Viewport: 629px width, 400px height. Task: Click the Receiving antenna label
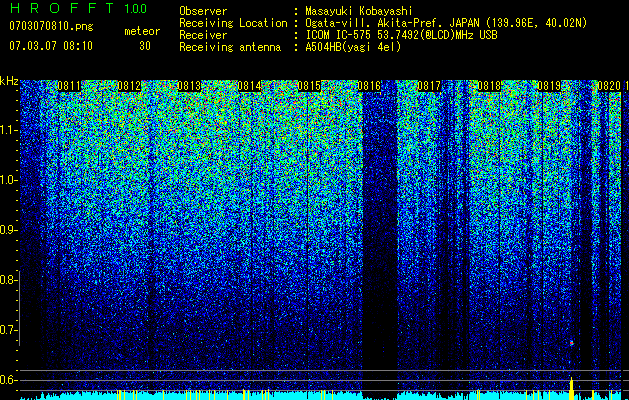(230, 47)
